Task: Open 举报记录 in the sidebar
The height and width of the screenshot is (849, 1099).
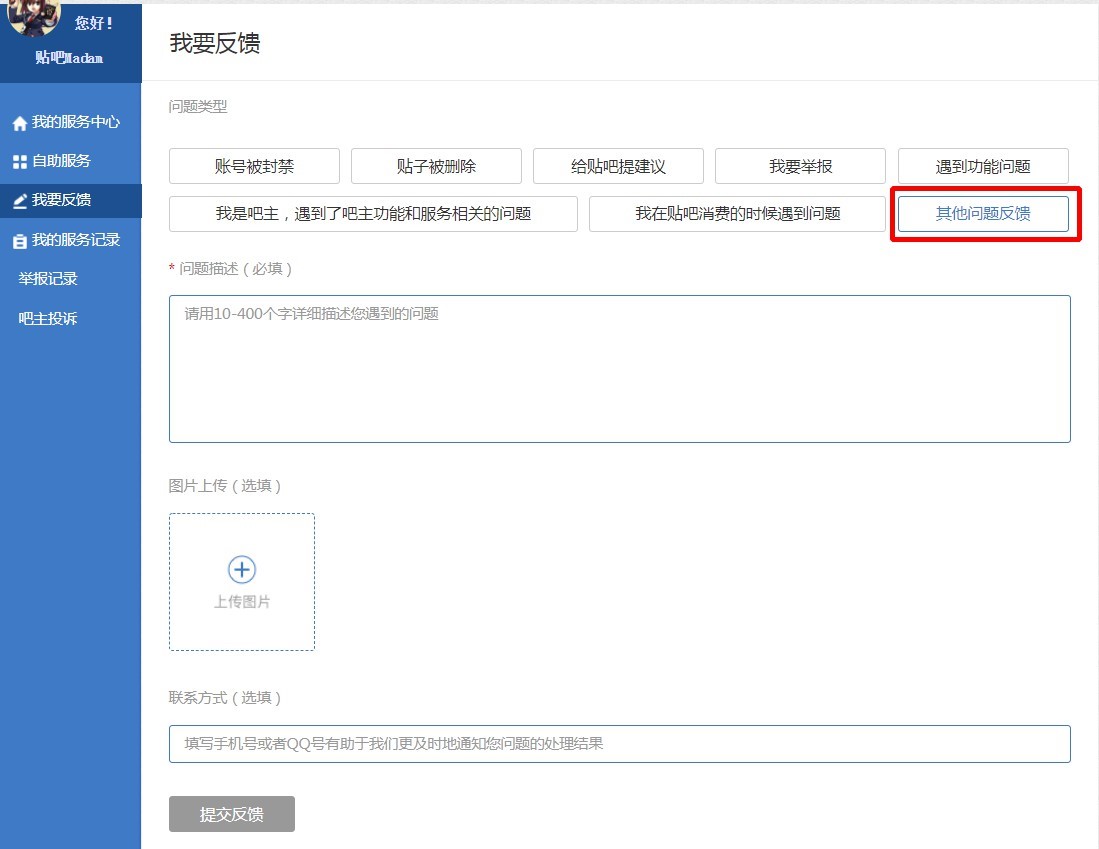Action: (48, 279)
